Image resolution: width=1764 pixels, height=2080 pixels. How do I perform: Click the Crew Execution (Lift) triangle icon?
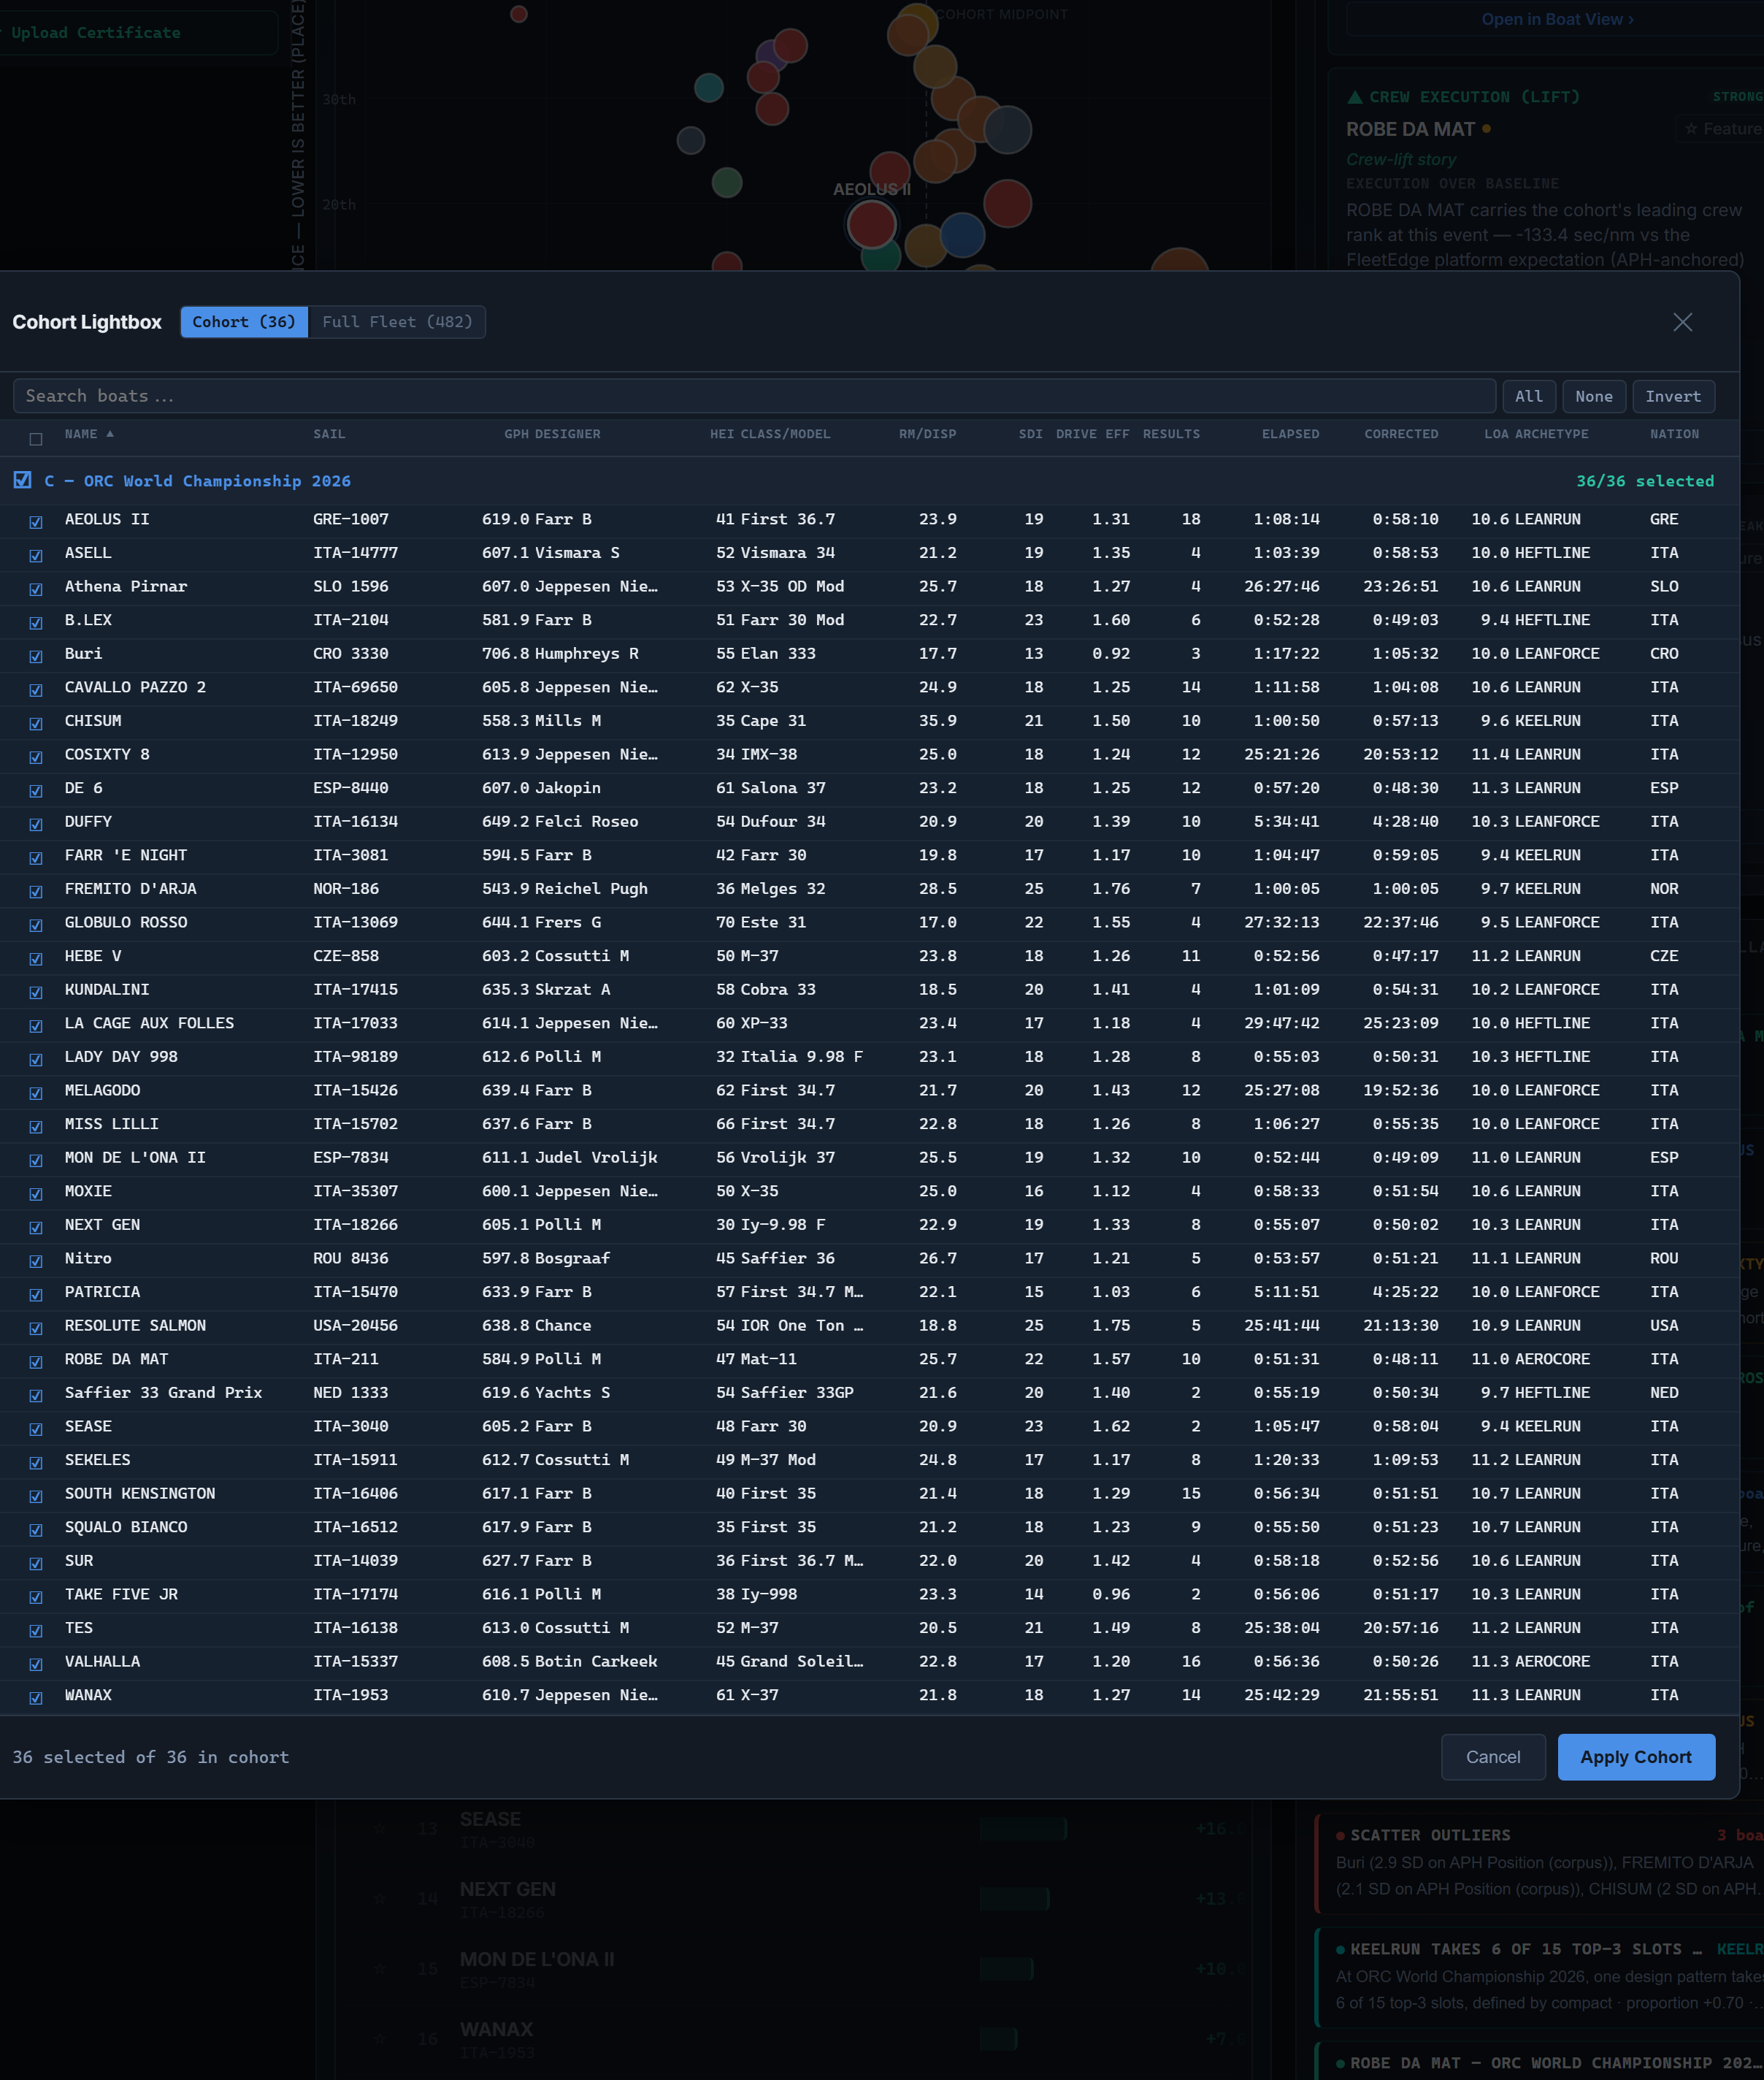1355,97
